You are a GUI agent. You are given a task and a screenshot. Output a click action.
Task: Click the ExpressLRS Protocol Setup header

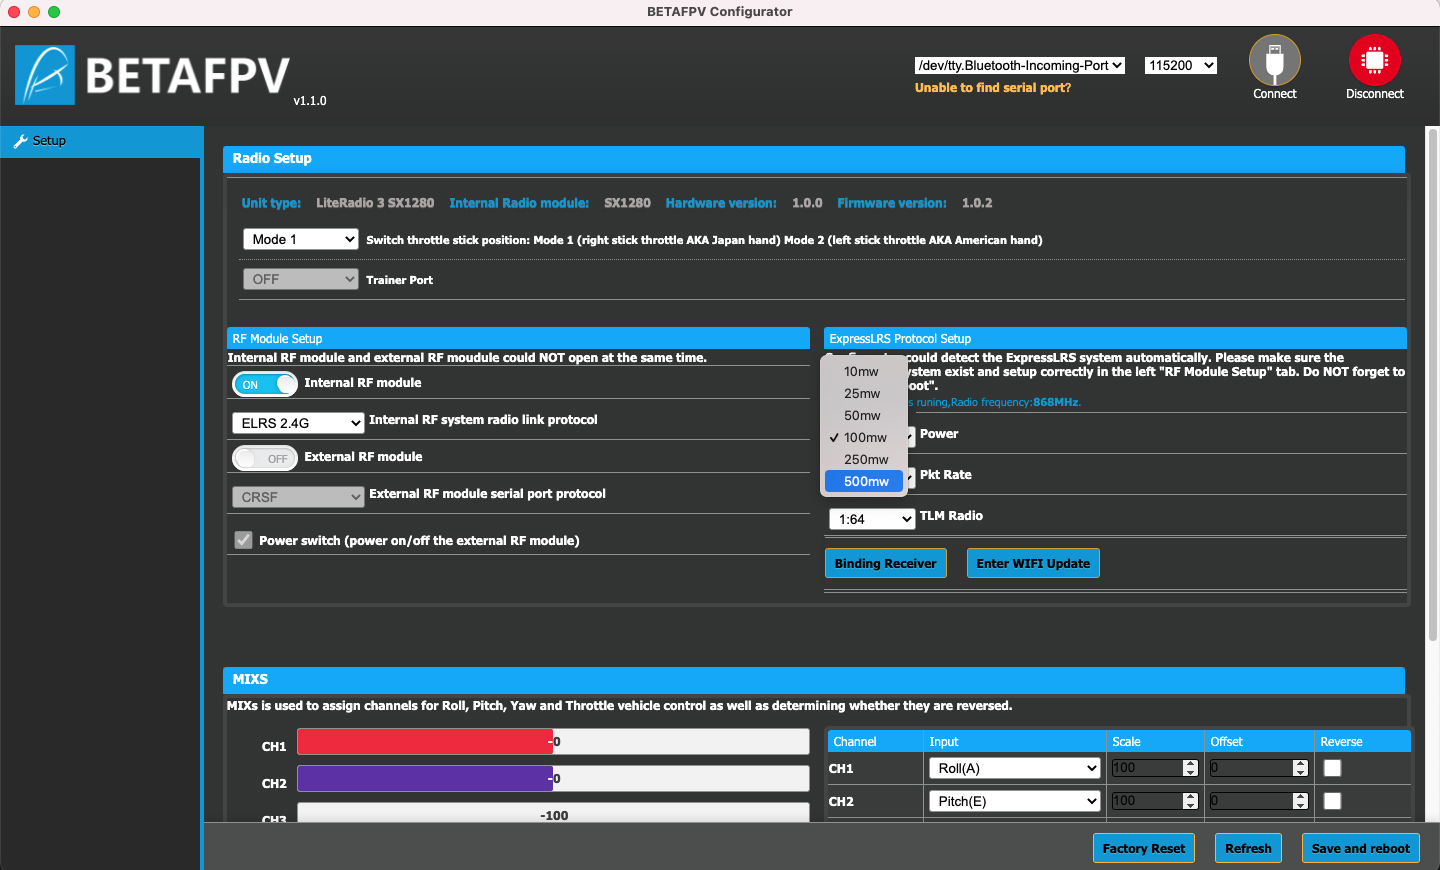pos(1115,338)
